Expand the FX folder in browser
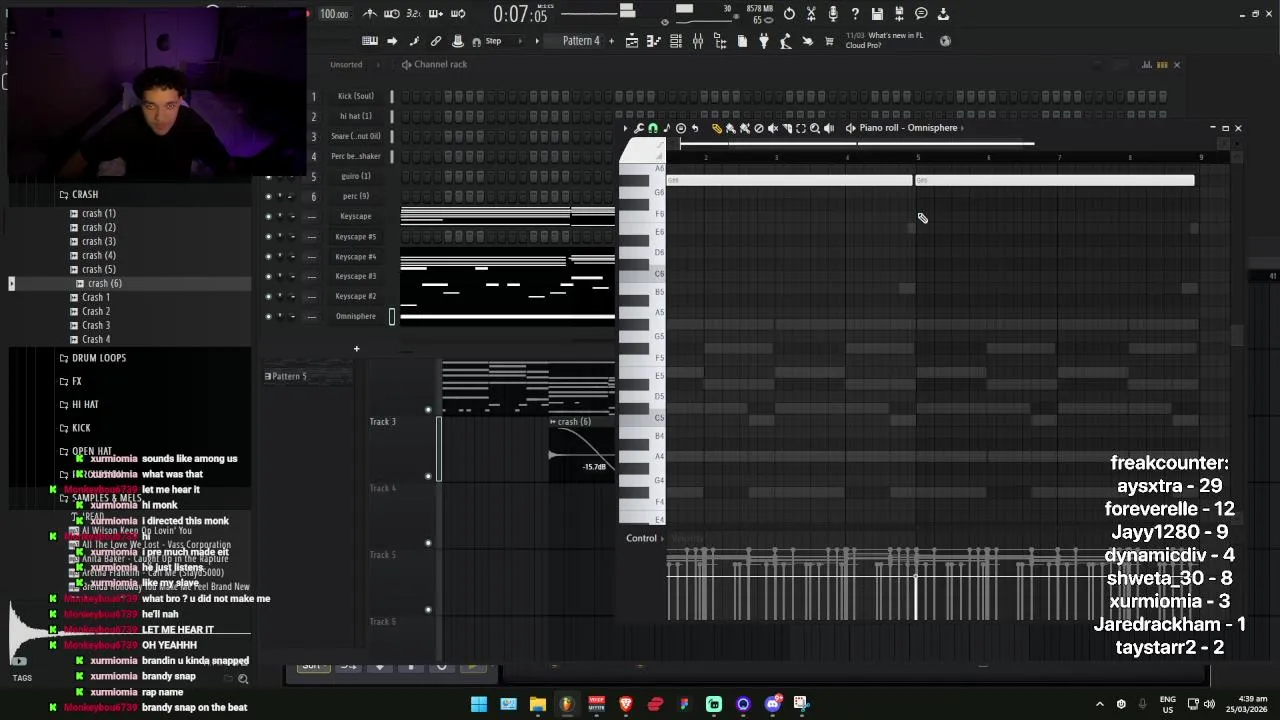 pos(76,381)
